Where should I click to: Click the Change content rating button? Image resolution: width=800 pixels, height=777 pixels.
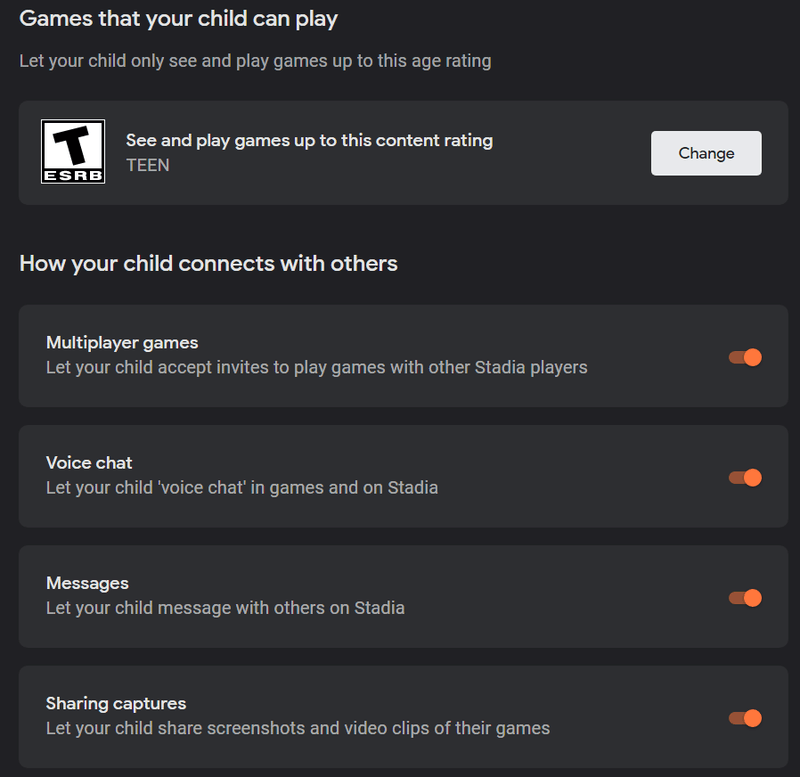click(x=706, y=153)
